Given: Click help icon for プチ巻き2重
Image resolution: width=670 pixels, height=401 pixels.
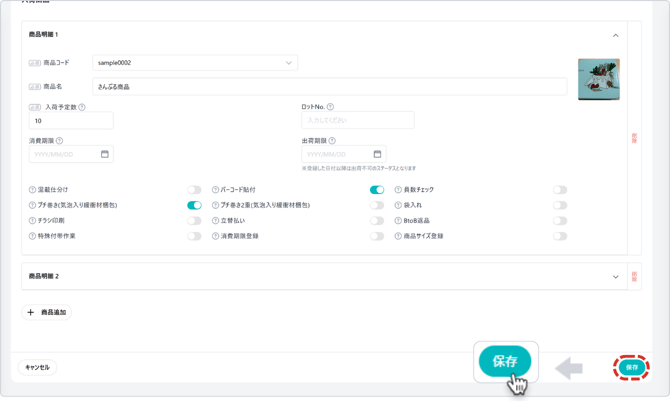Looking at the screenshot, I should [215, 205].
